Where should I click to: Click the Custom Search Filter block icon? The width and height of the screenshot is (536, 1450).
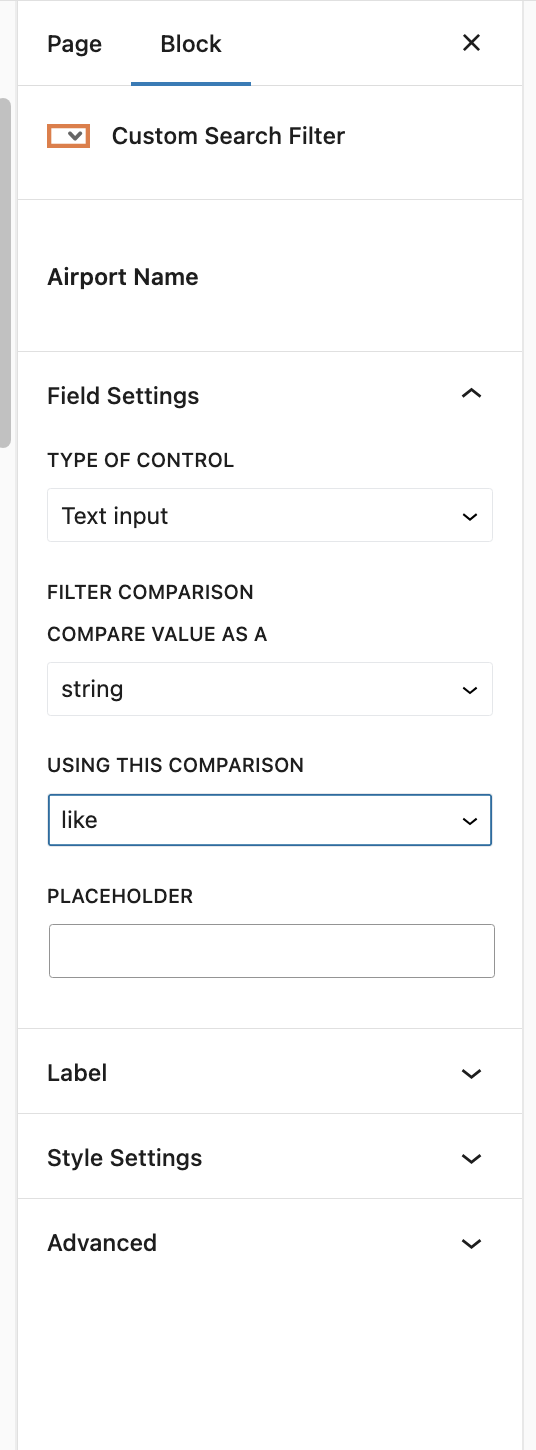point(69,136)
